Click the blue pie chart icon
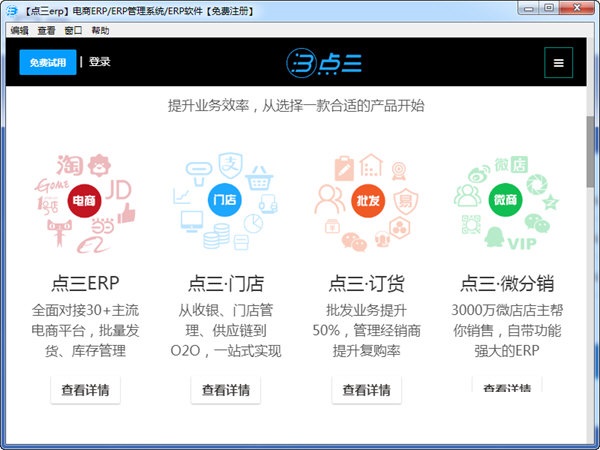Screen dimensions: 600x450 [253, 223]
